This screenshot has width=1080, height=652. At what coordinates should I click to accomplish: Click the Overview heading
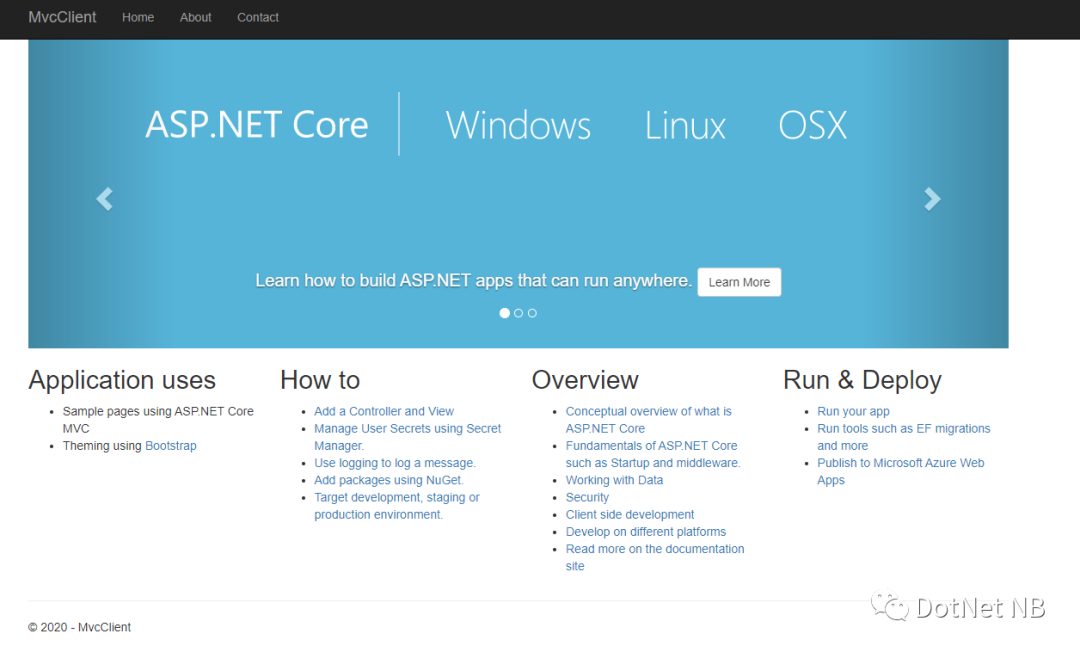(x=585, y=380)
